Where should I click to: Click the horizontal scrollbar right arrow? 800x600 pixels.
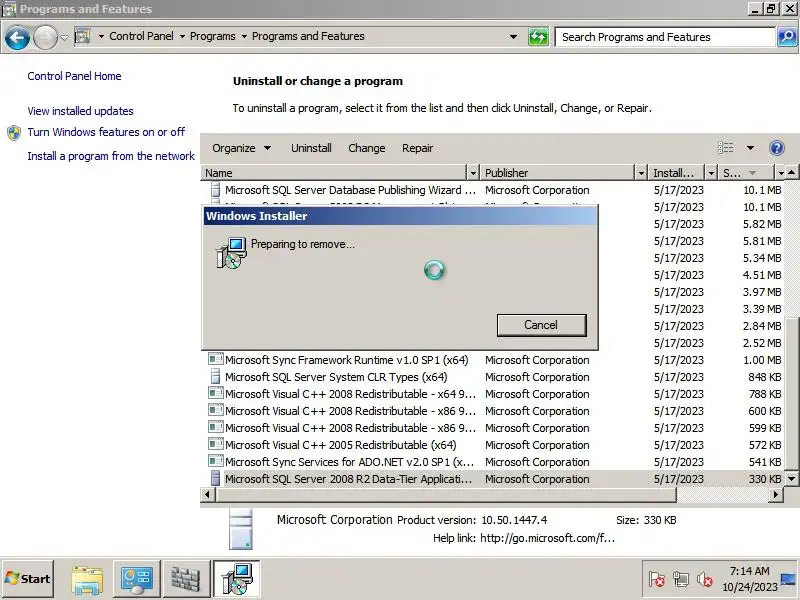click(776, 494)
